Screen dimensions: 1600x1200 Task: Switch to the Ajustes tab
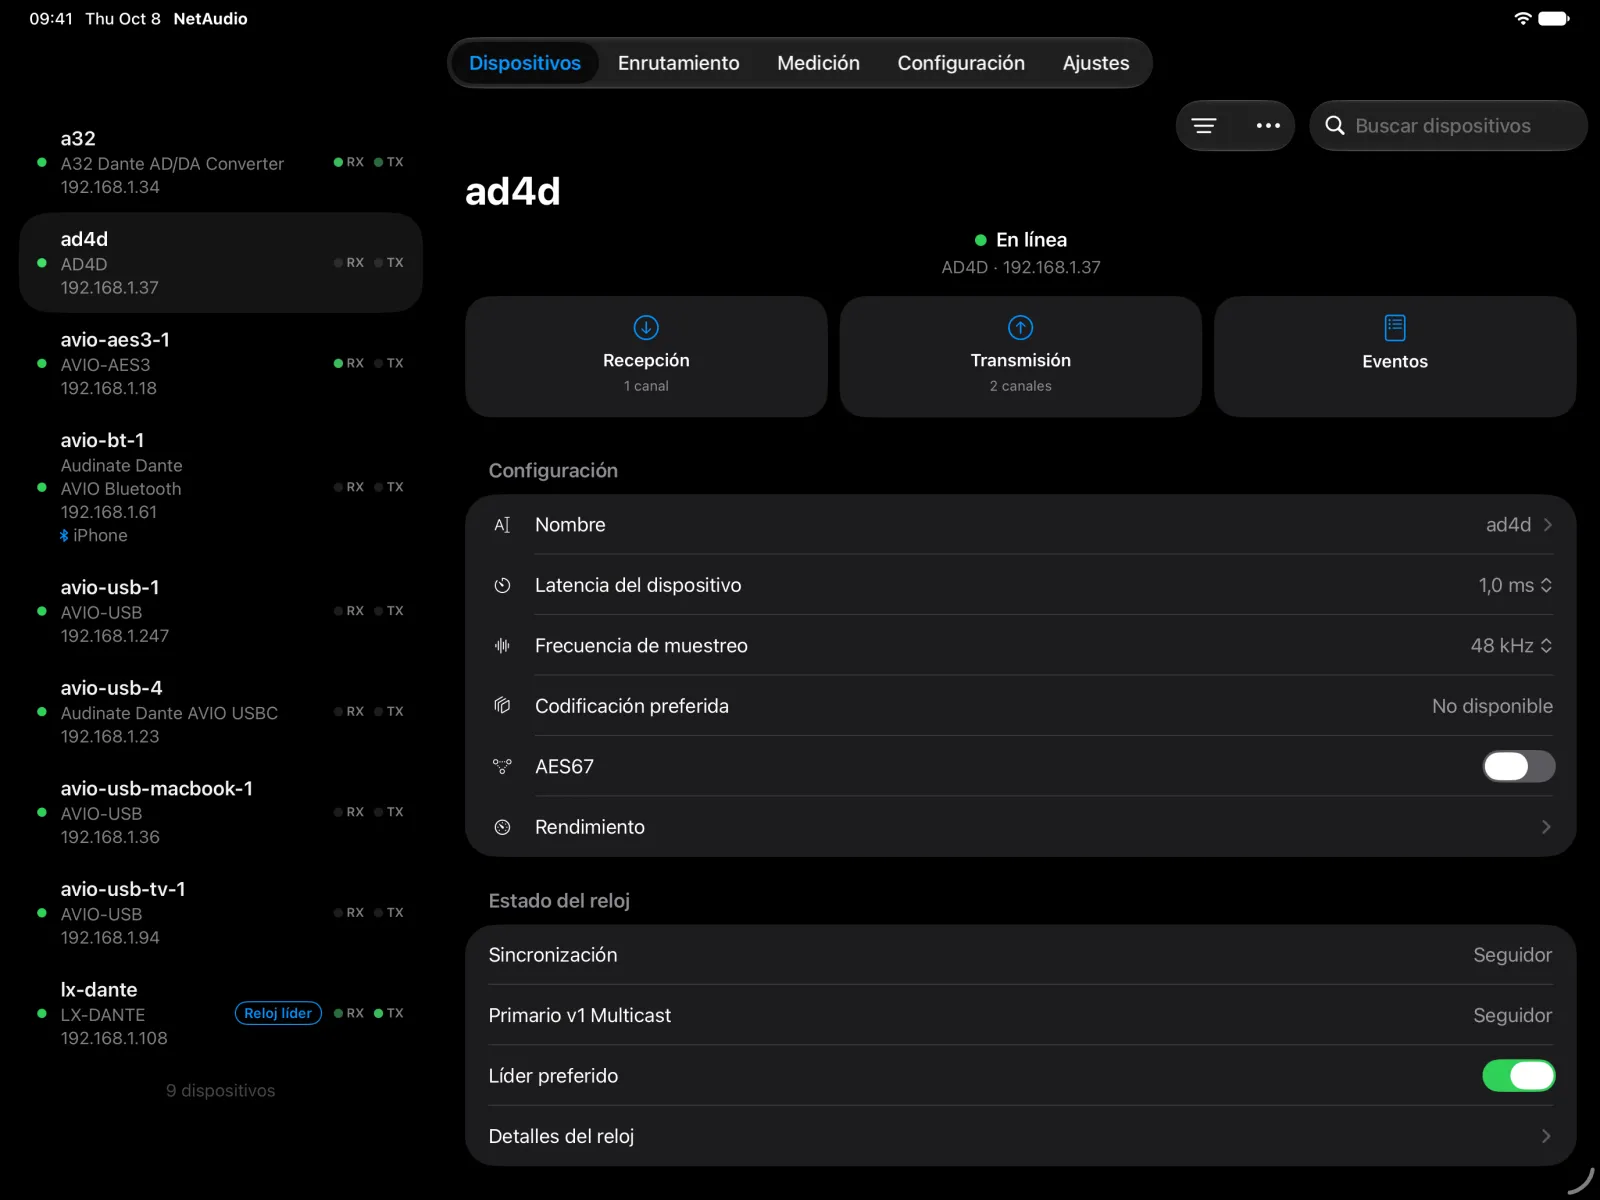click(x=1096, y=63)
